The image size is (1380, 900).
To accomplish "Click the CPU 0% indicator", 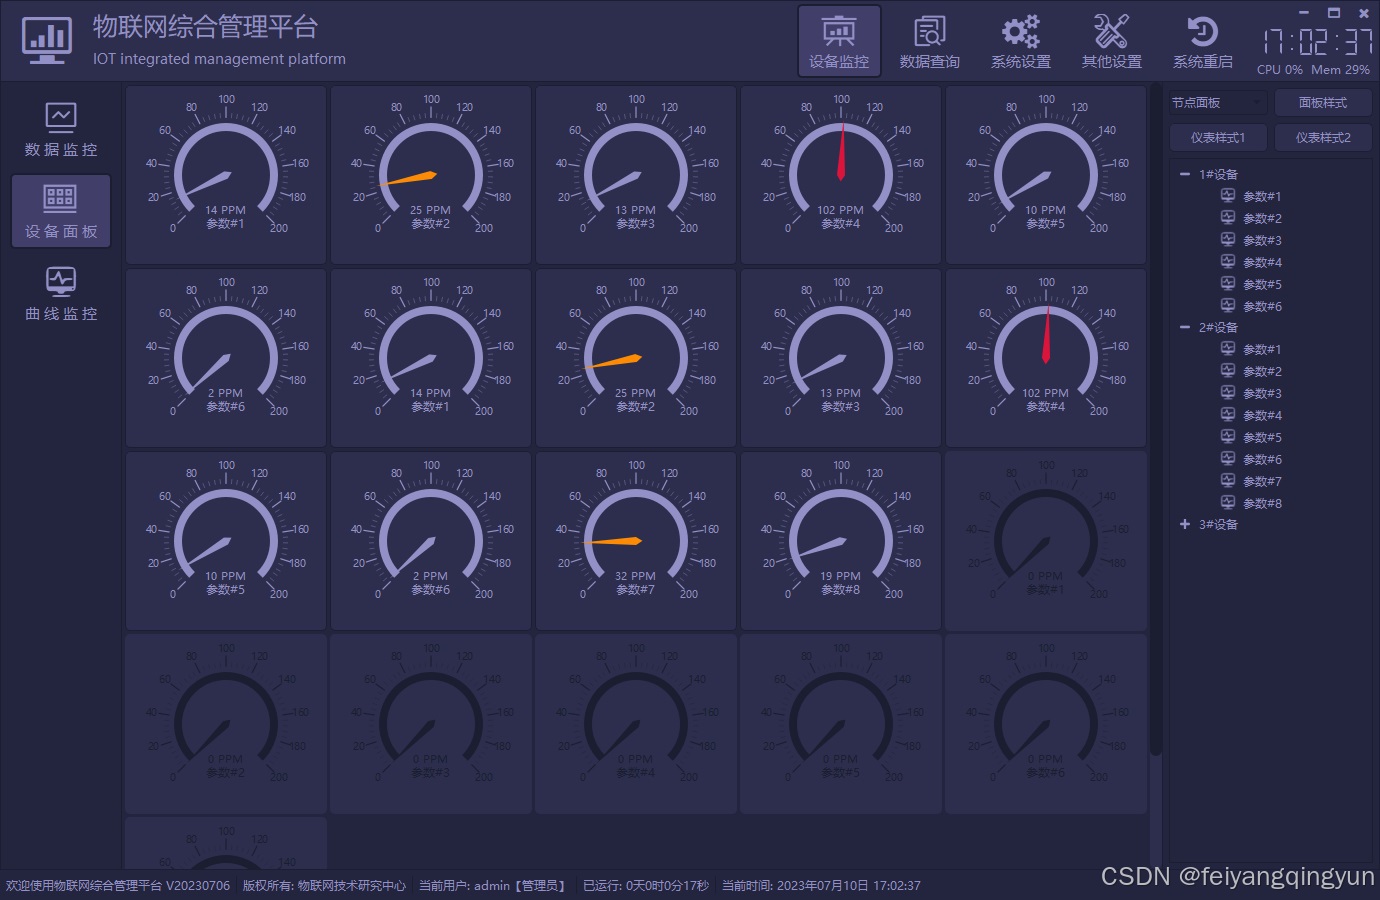I will (1280, 70).
